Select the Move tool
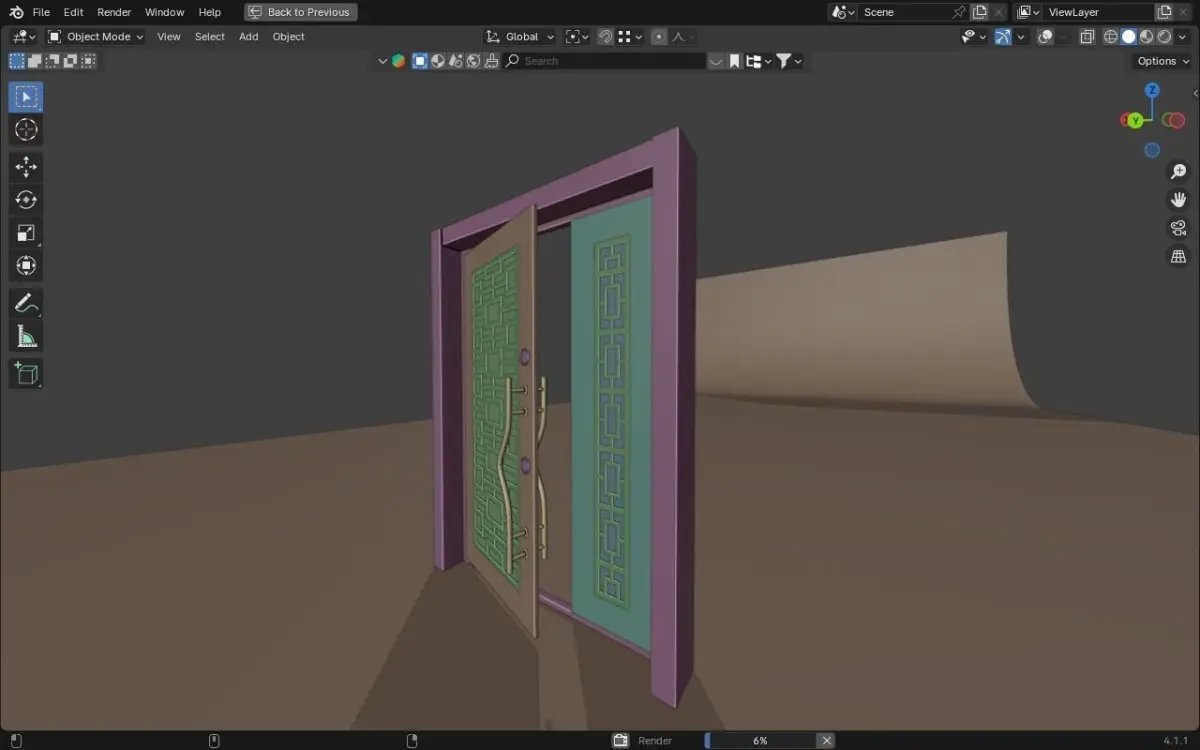 pyautogui.click(x=26, y=167)
